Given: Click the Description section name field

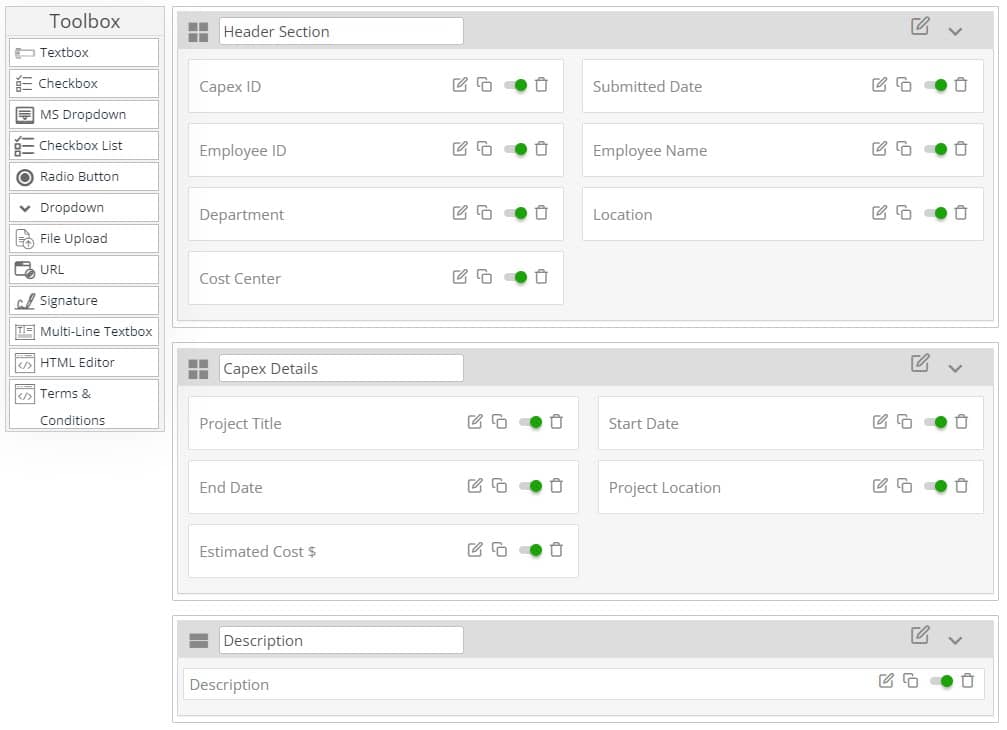Looking at the screenshot, I should pos(341,641).
